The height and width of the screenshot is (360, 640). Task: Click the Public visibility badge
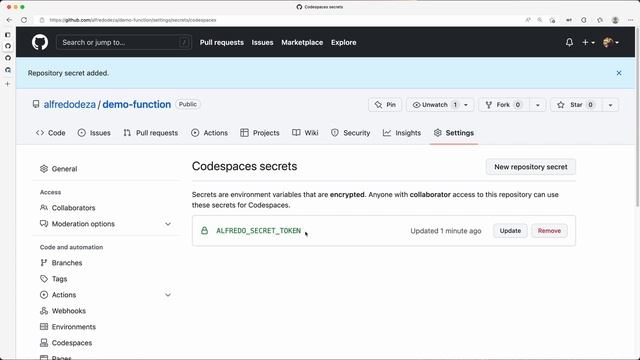[x=188, y=104]
